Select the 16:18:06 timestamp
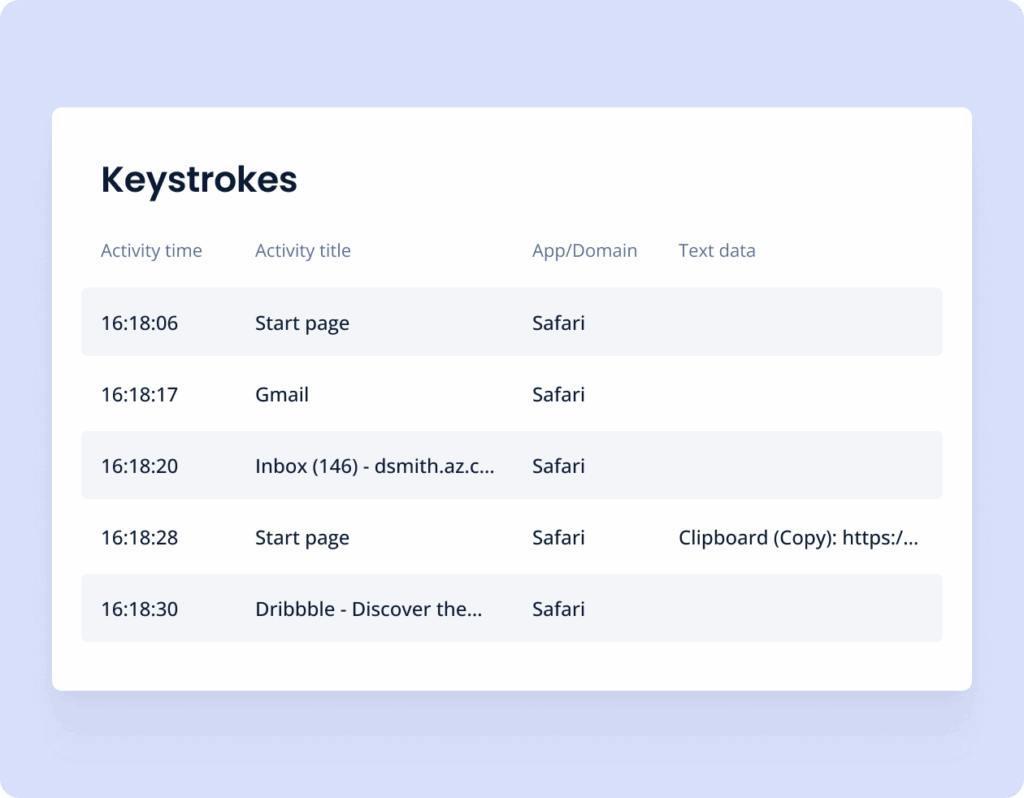Screen dimensions: 1024x798 coord(139,323)
